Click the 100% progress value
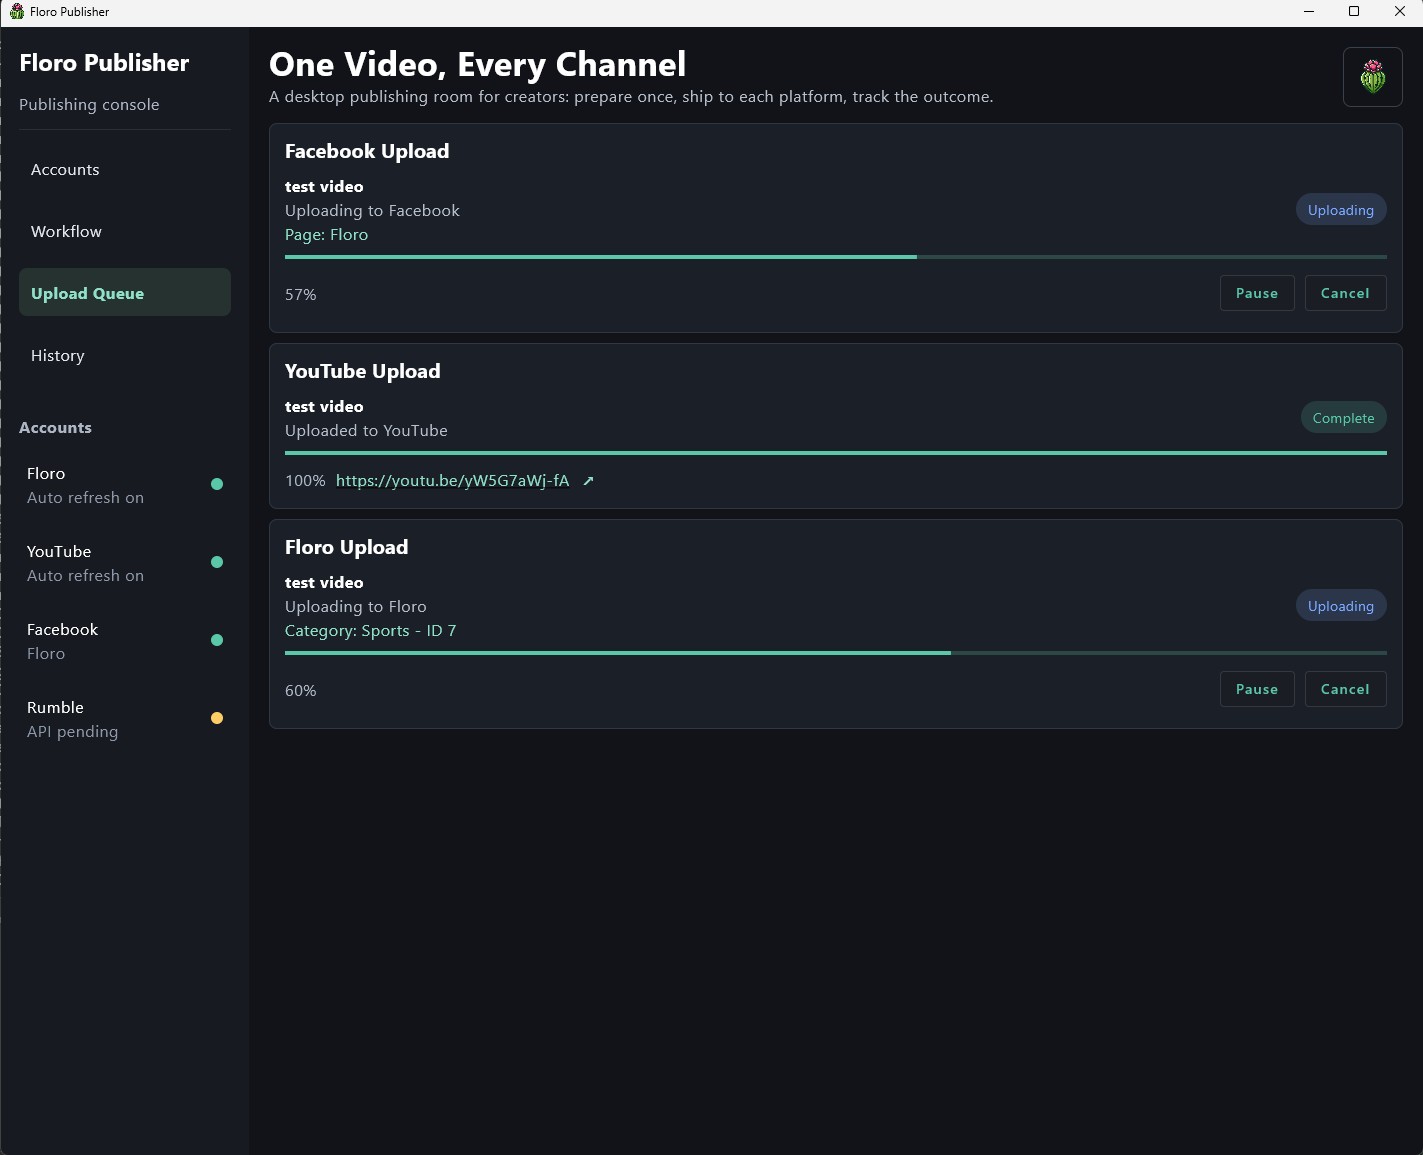1423x1155 pixels. tap(305, 481)
